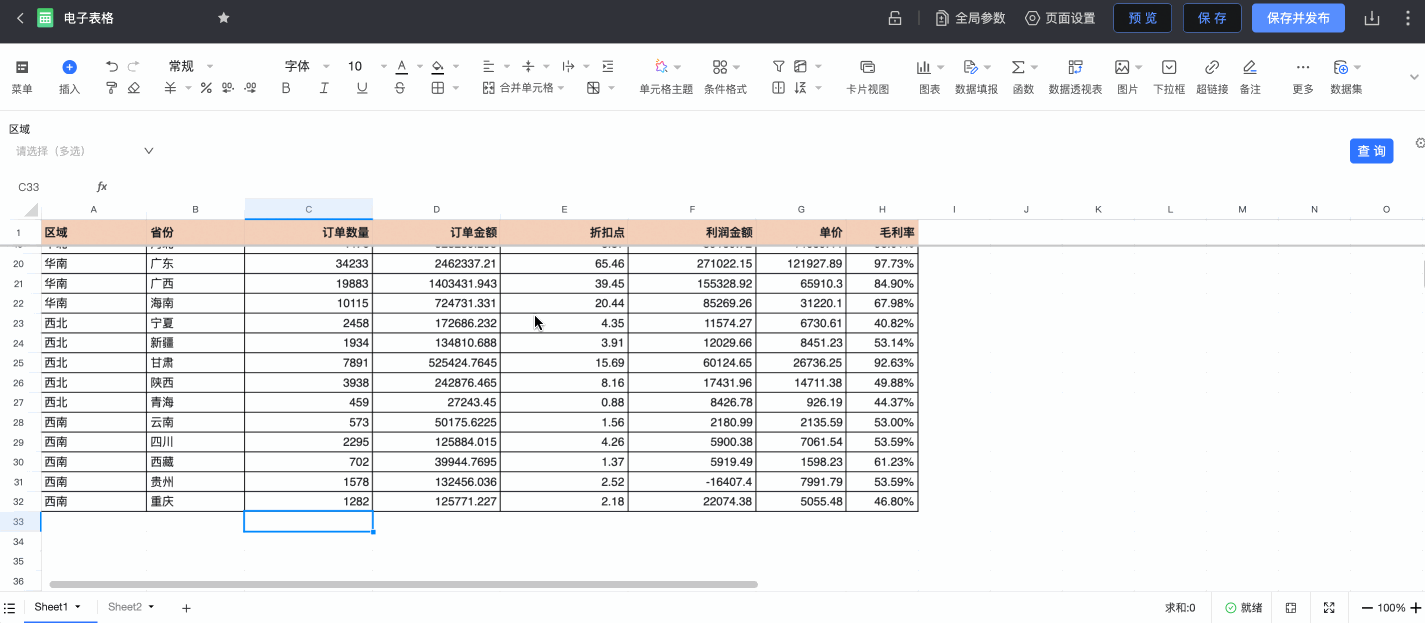
Task: Open the card view (卡片视图) icon
Action: [867, 68]
